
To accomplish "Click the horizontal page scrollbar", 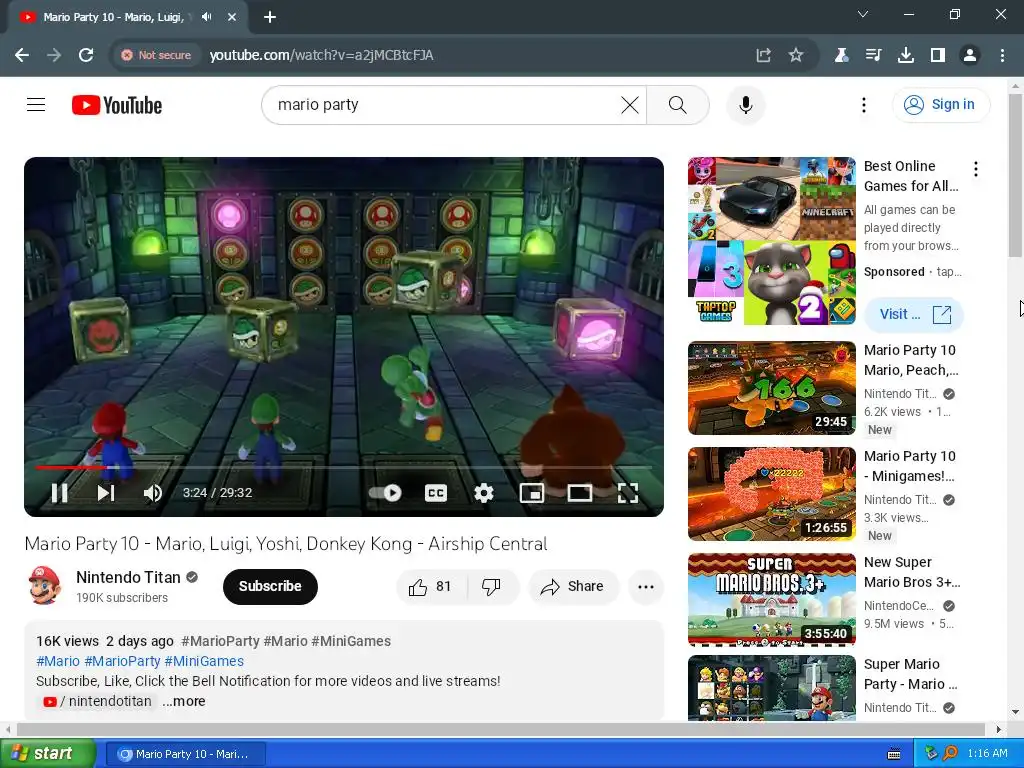I will pos(502,729).
